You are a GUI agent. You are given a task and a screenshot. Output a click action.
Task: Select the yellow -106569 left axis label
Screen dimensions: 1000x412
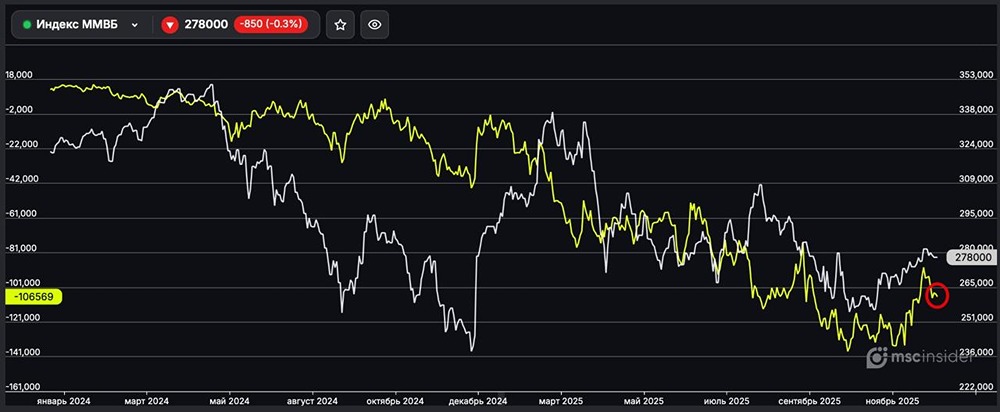click(x=34, y=296)
